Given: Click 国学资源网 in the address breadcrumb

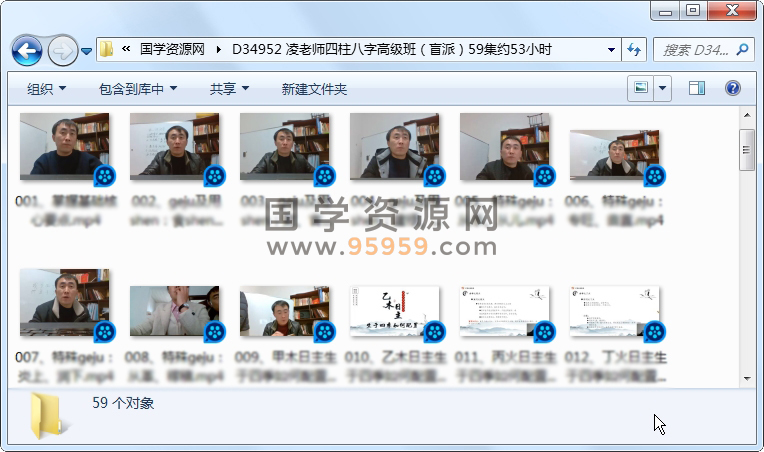Looking at the screenshot, I should [172, 49].
